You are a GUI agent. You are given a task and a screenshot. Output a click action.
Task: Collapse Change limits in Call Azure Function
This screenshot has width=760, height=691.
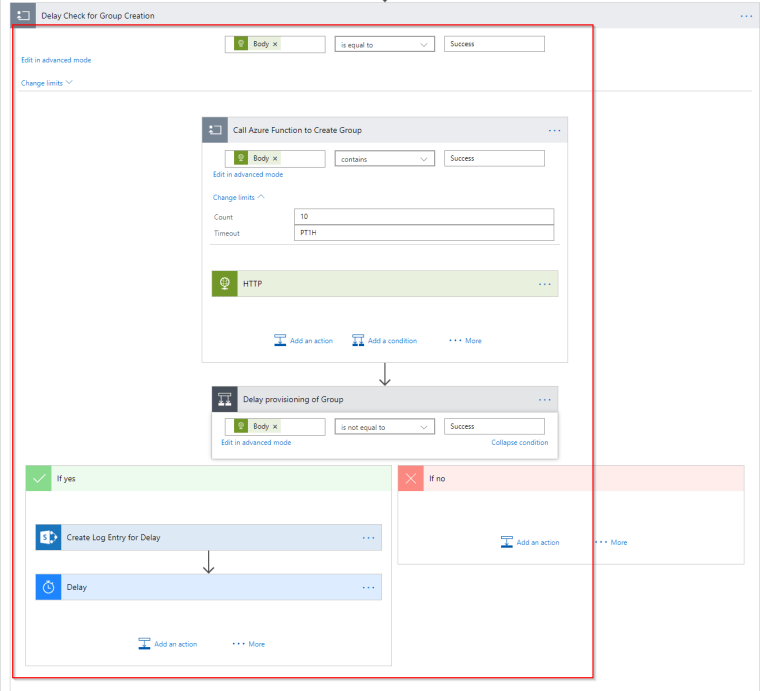click(x=238, y=197)
